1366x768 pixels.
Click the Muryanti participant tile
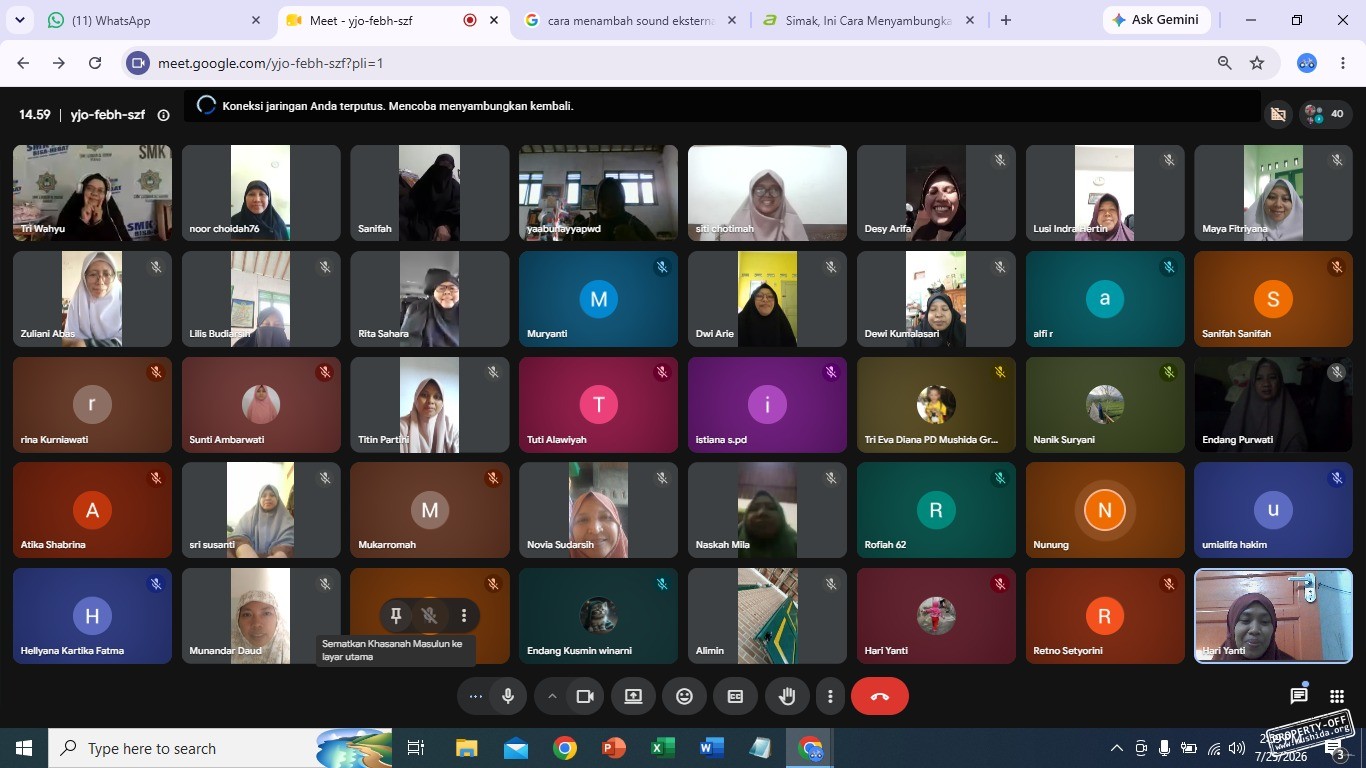click(x=598, y=299)
